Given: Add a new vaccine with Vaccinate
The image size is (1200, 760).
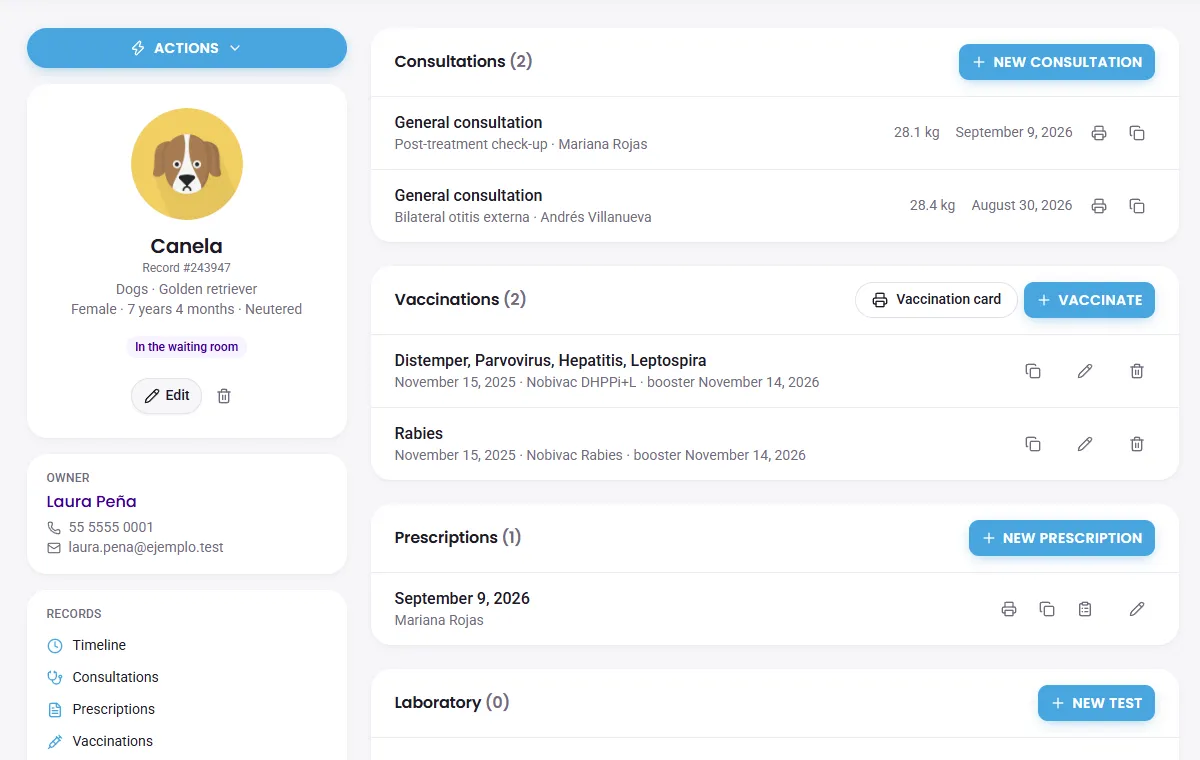Looking at the screenshot, I should pos(1089,300).
